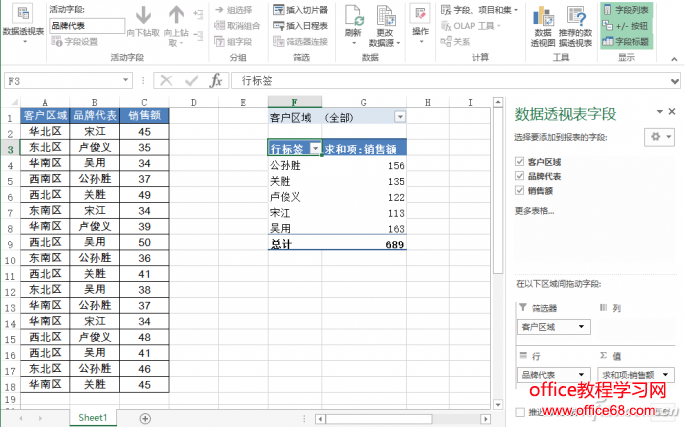Select the 总计 cell in pivot table
The height and width of the screenshot is (427, 685).
coord(294,244)
